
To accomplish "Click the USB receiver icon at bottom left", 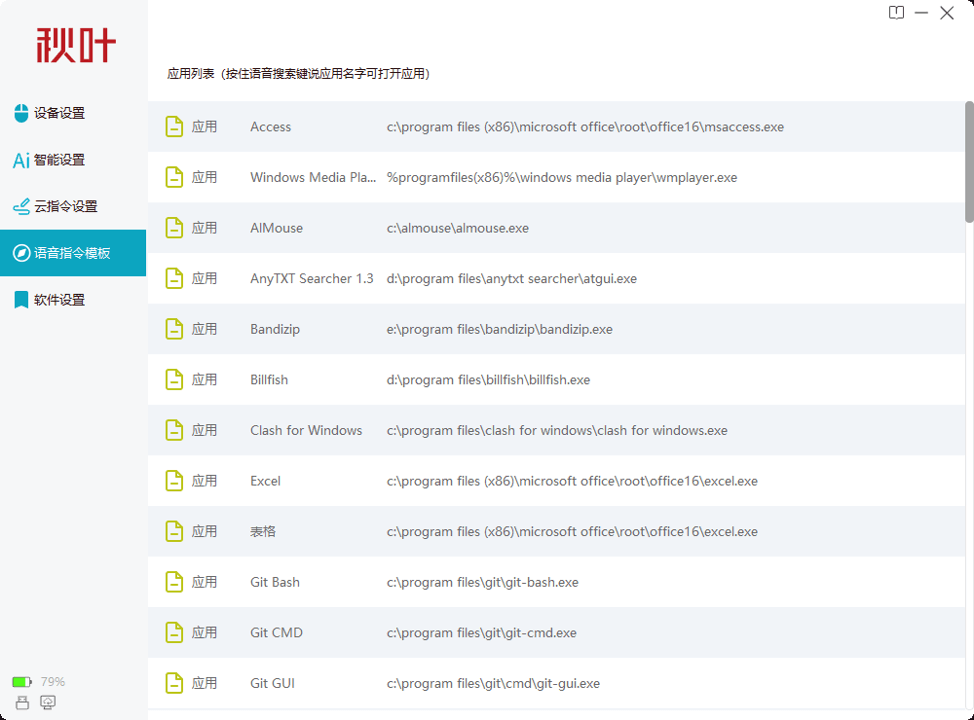I will coord(22,703).
